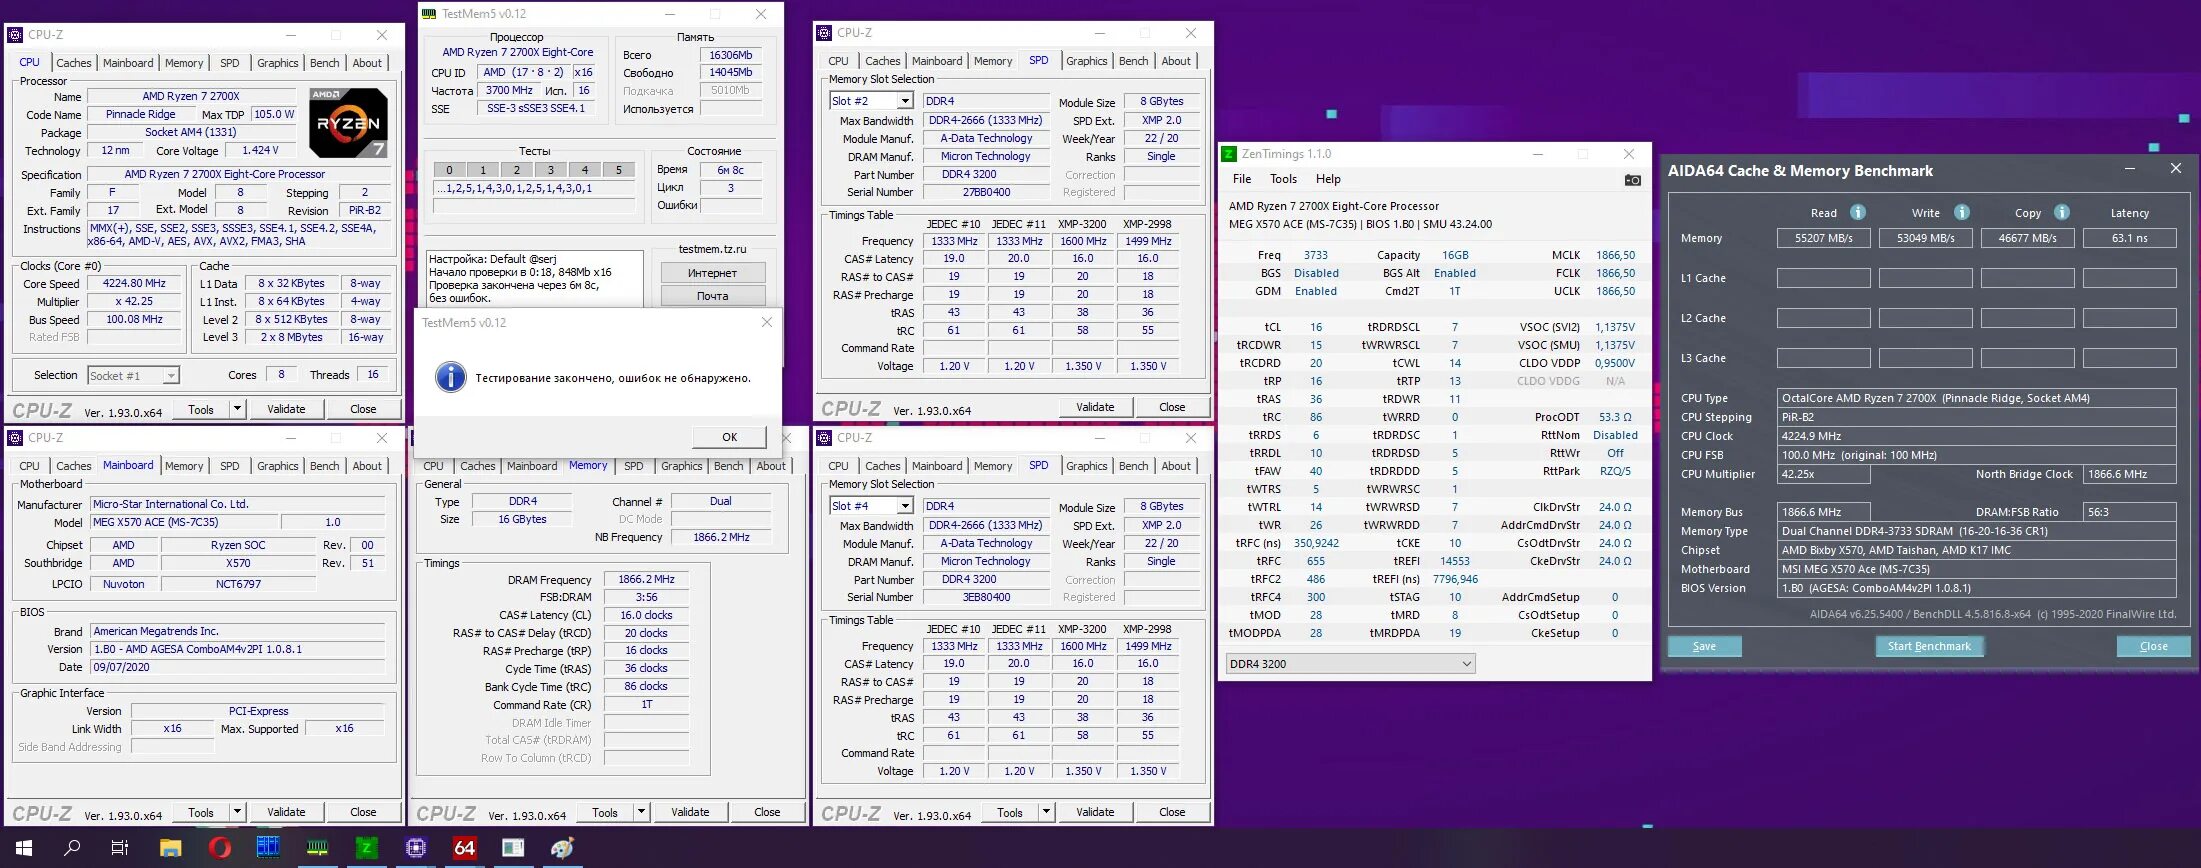The width and height of the screenshot is (2201, 868).
Task: Switch to AIDA64 via red 64 taskbar icon
Action: 465,848
